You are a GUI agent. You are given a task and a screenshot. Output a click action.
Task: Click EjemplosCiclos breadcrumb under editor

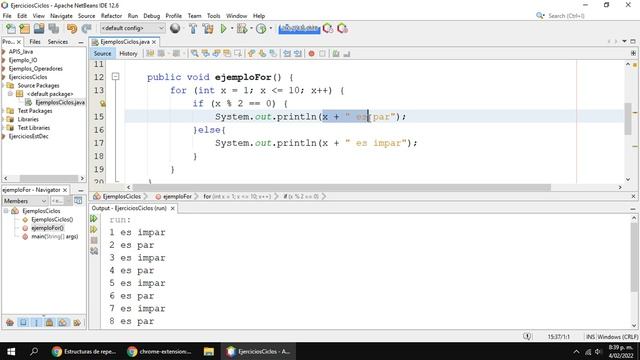tap(122, 196)
